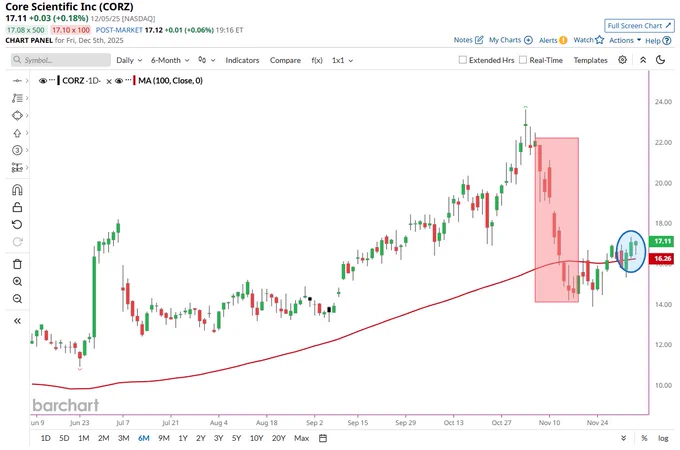Viewport: 680px width, 450px height.
Task: Switch to dark mode moon icon
Action: 660,60
